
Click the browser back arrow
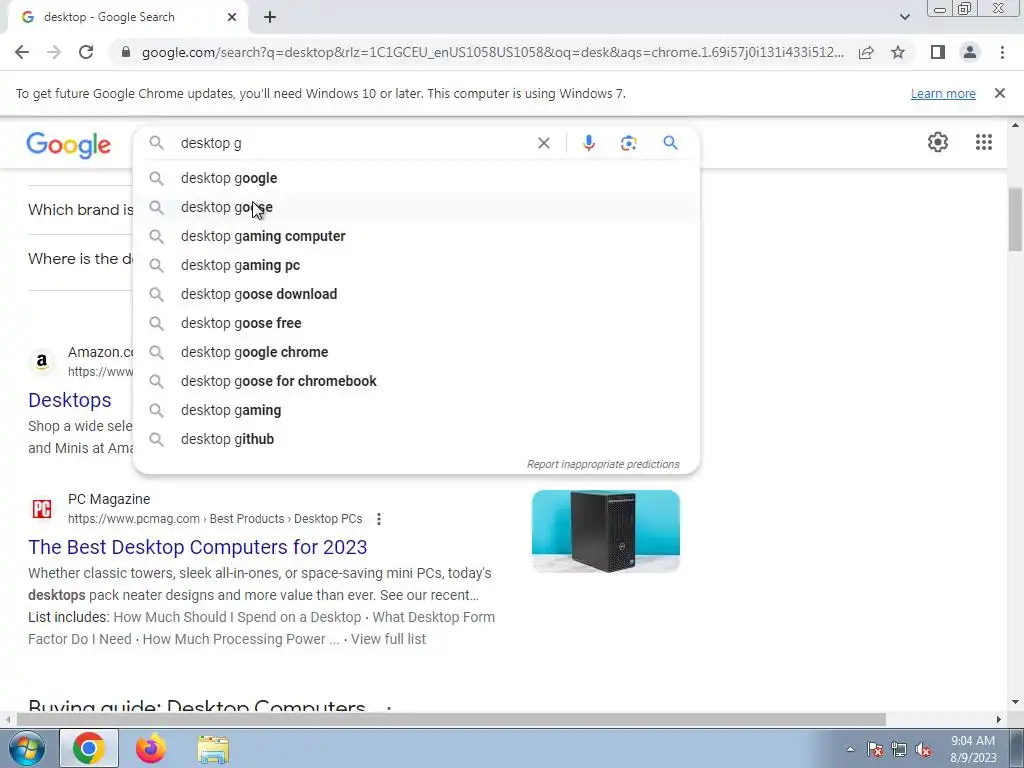22,52
